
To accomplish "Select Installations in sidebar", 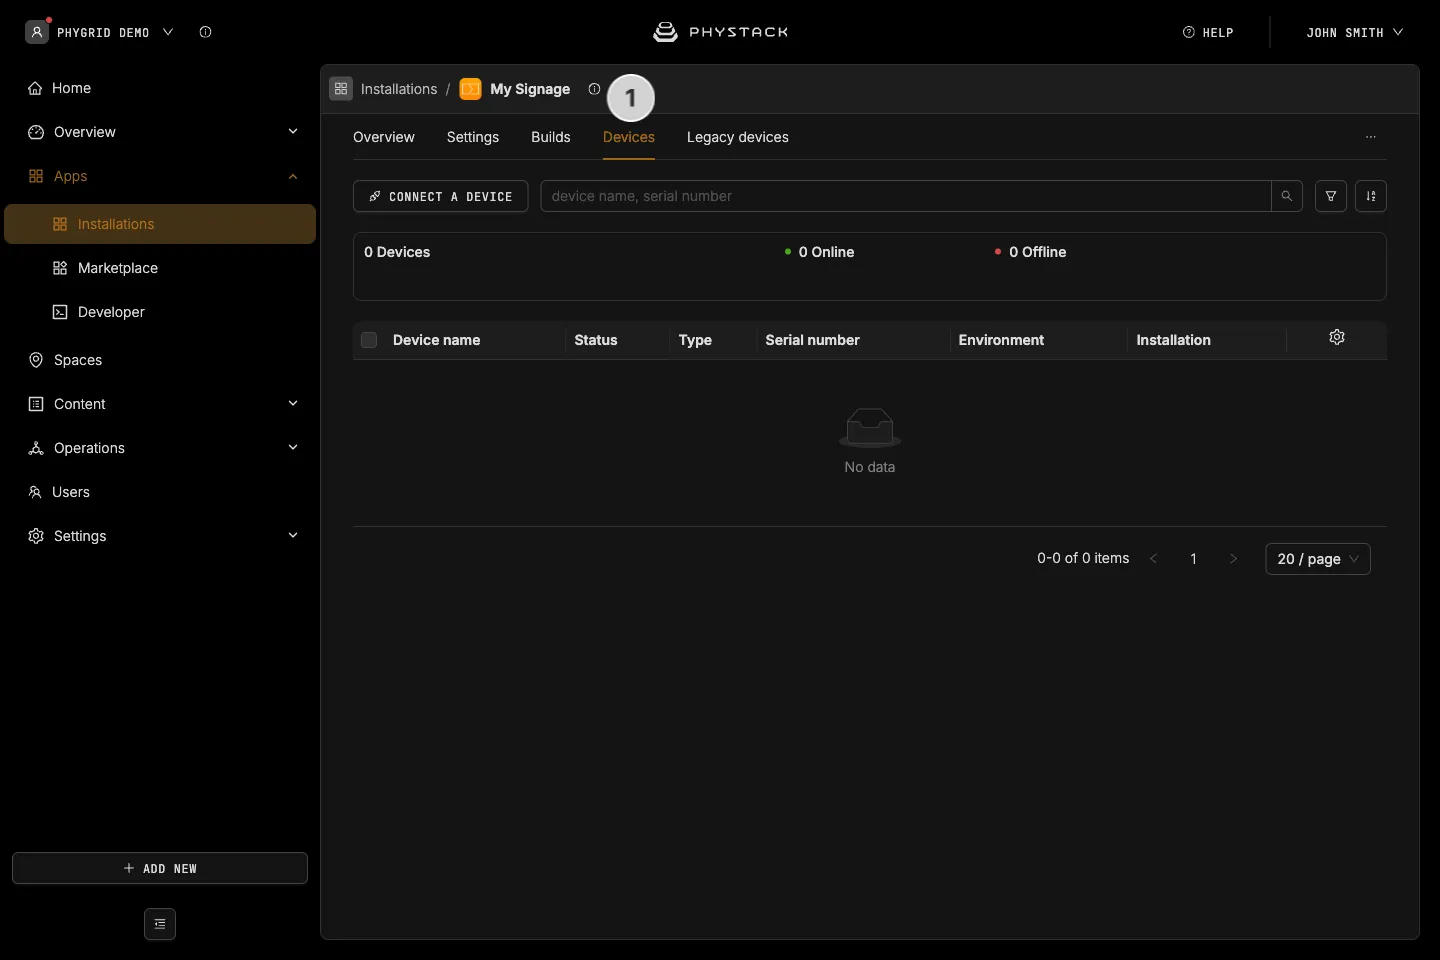I will 160,224.
